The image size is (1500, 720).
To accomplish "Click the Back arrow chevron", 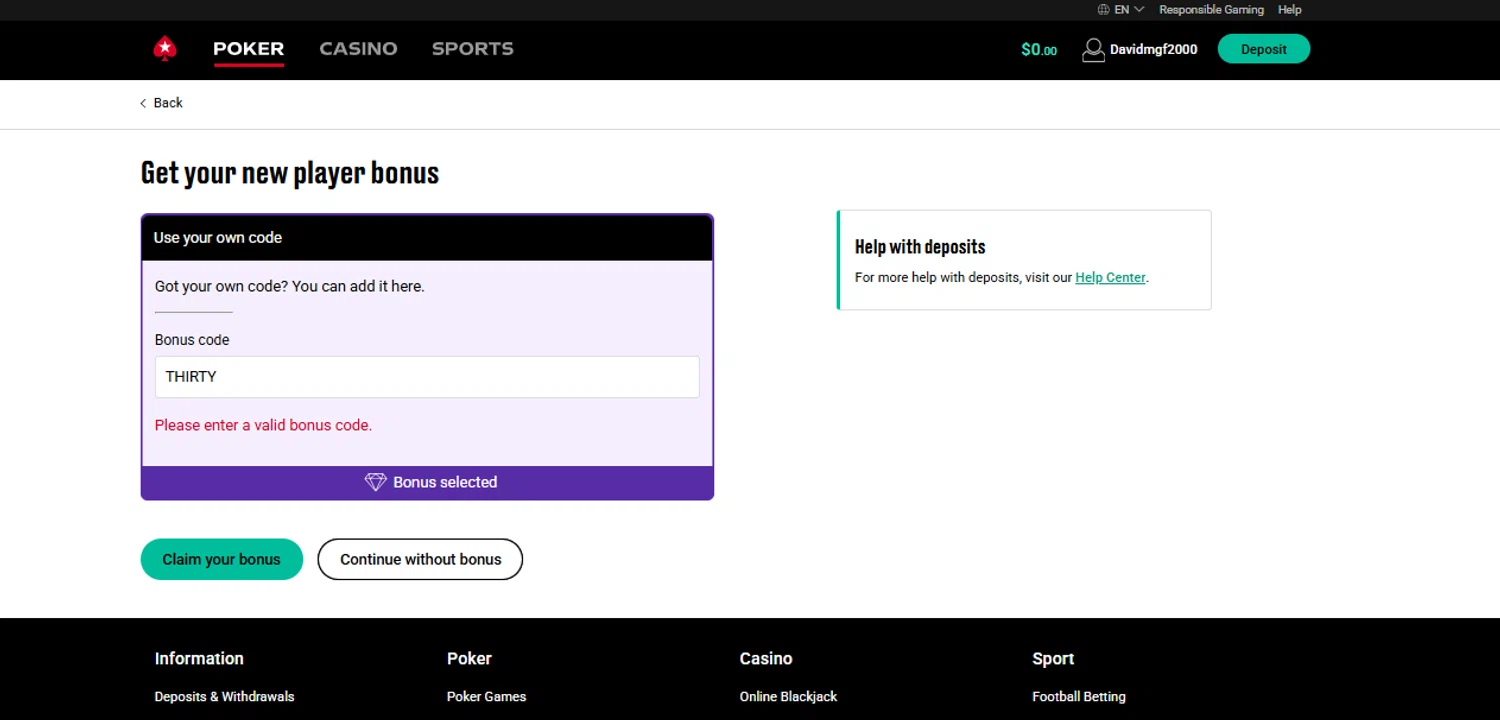I will coord(143,103).
